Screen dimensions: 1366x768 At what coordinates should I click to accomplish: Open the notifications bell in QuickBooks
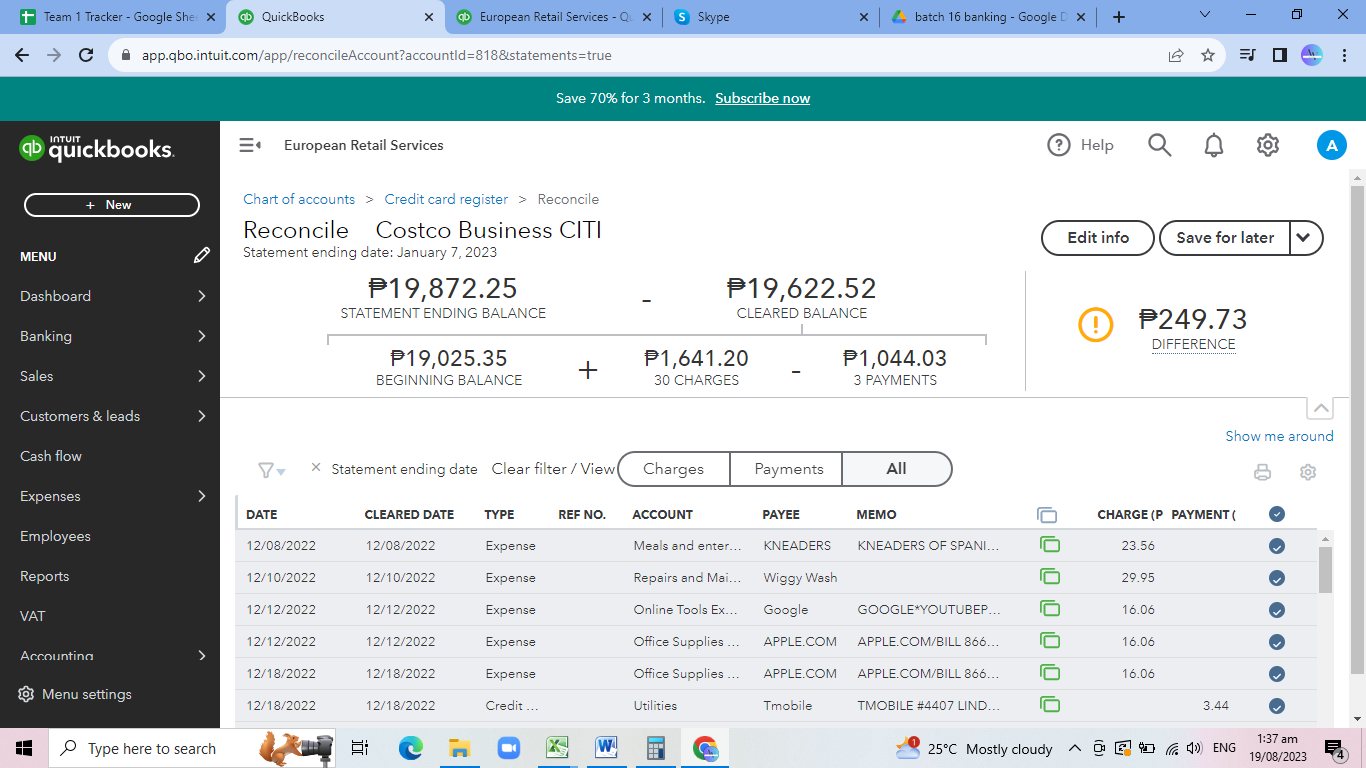click(x=1214, y=146)
